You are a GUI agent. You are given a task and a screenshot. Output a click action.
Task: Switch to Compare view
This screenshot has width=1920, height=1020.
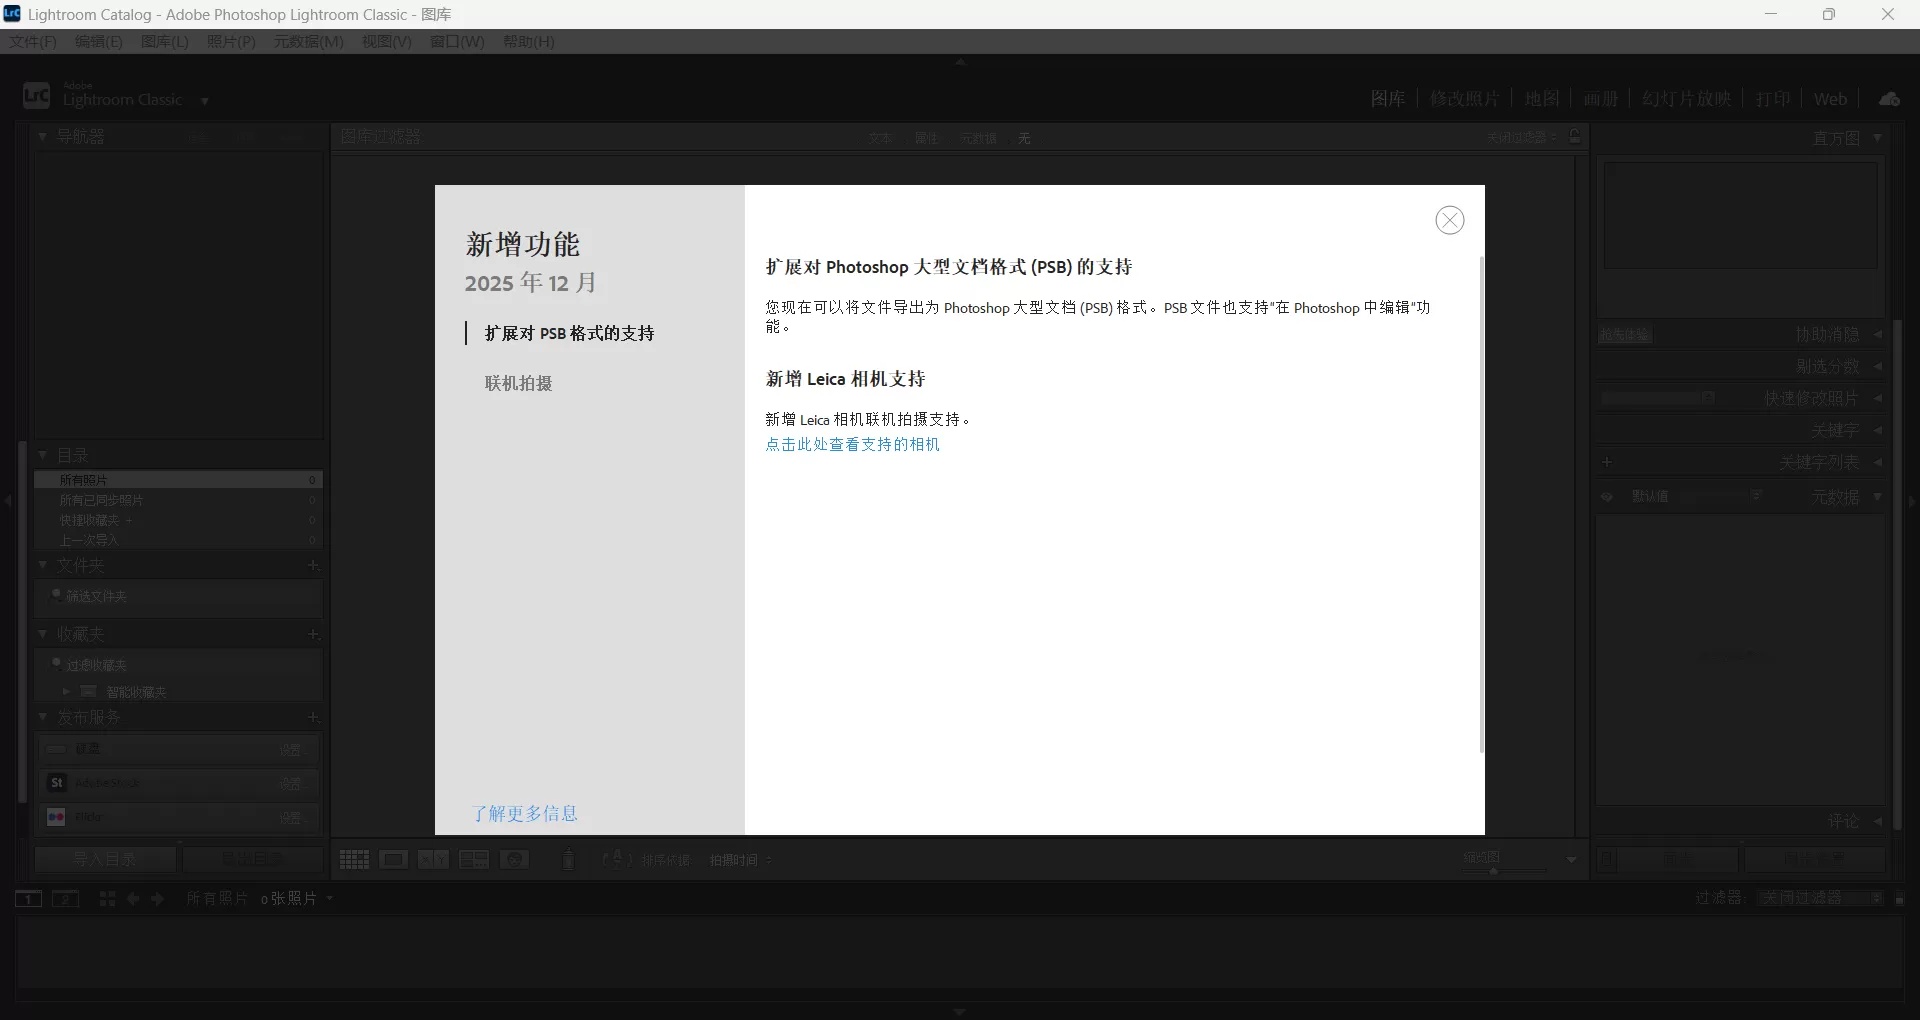click(x=433, y=860)
